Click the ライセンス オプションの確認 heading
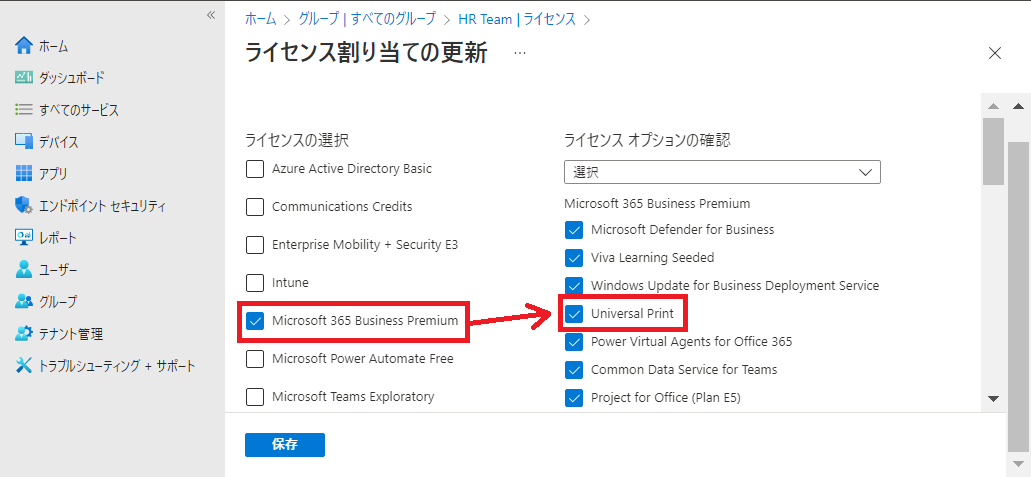The image size is (1031, 477). [x=647, y=139]
